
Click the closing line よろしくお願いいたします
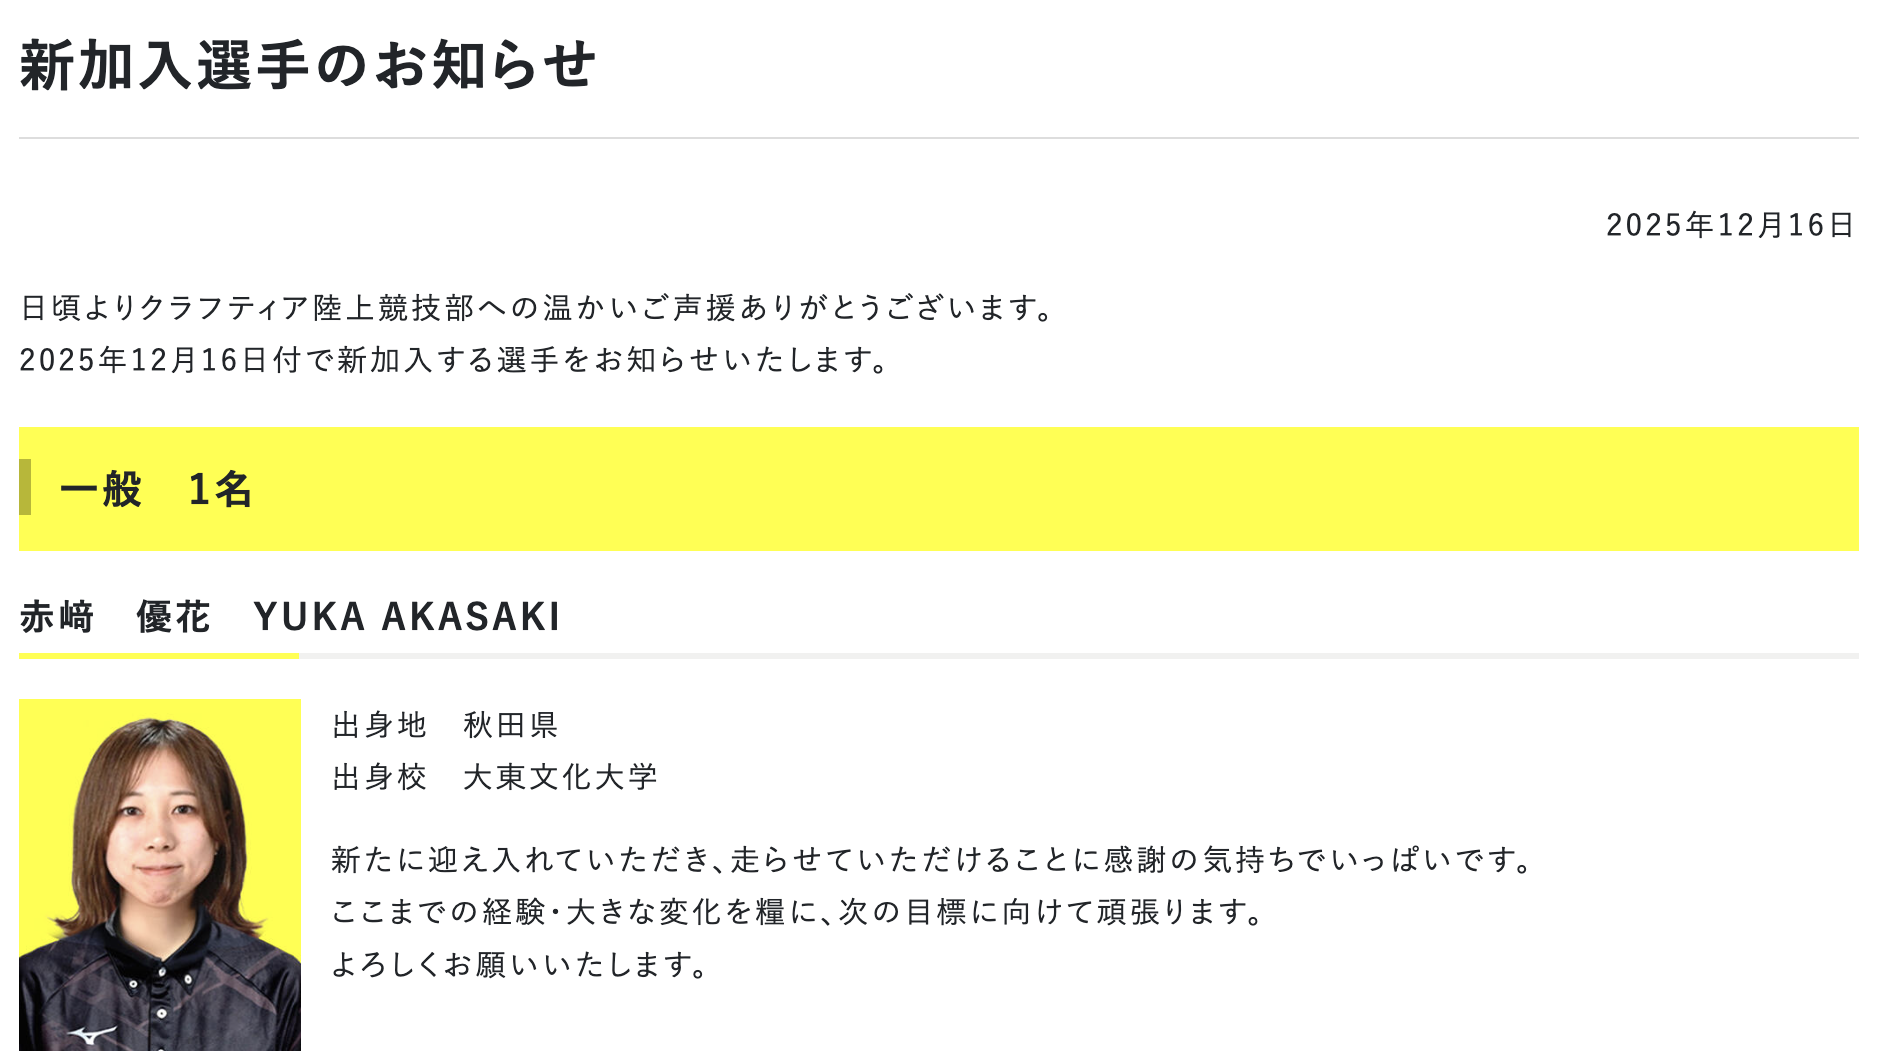pos(521,964)
